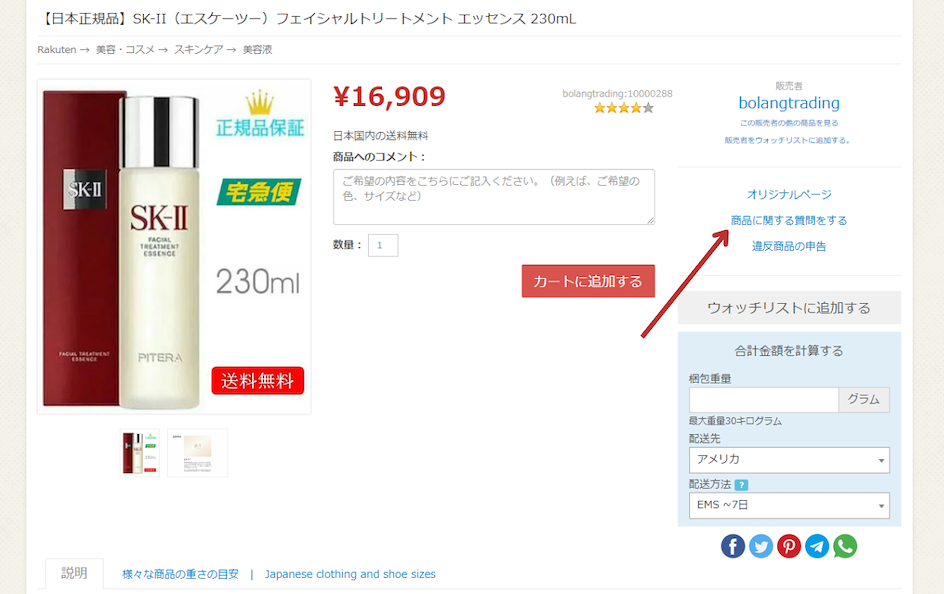Share via the Telegram icon

point(817,546)
